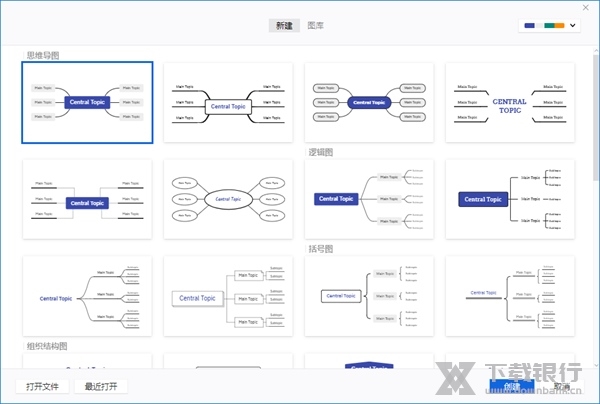Select mind map with blue center and underlined topics
The height and width of the screenshot is (404, 600).
tap(88, 199)
